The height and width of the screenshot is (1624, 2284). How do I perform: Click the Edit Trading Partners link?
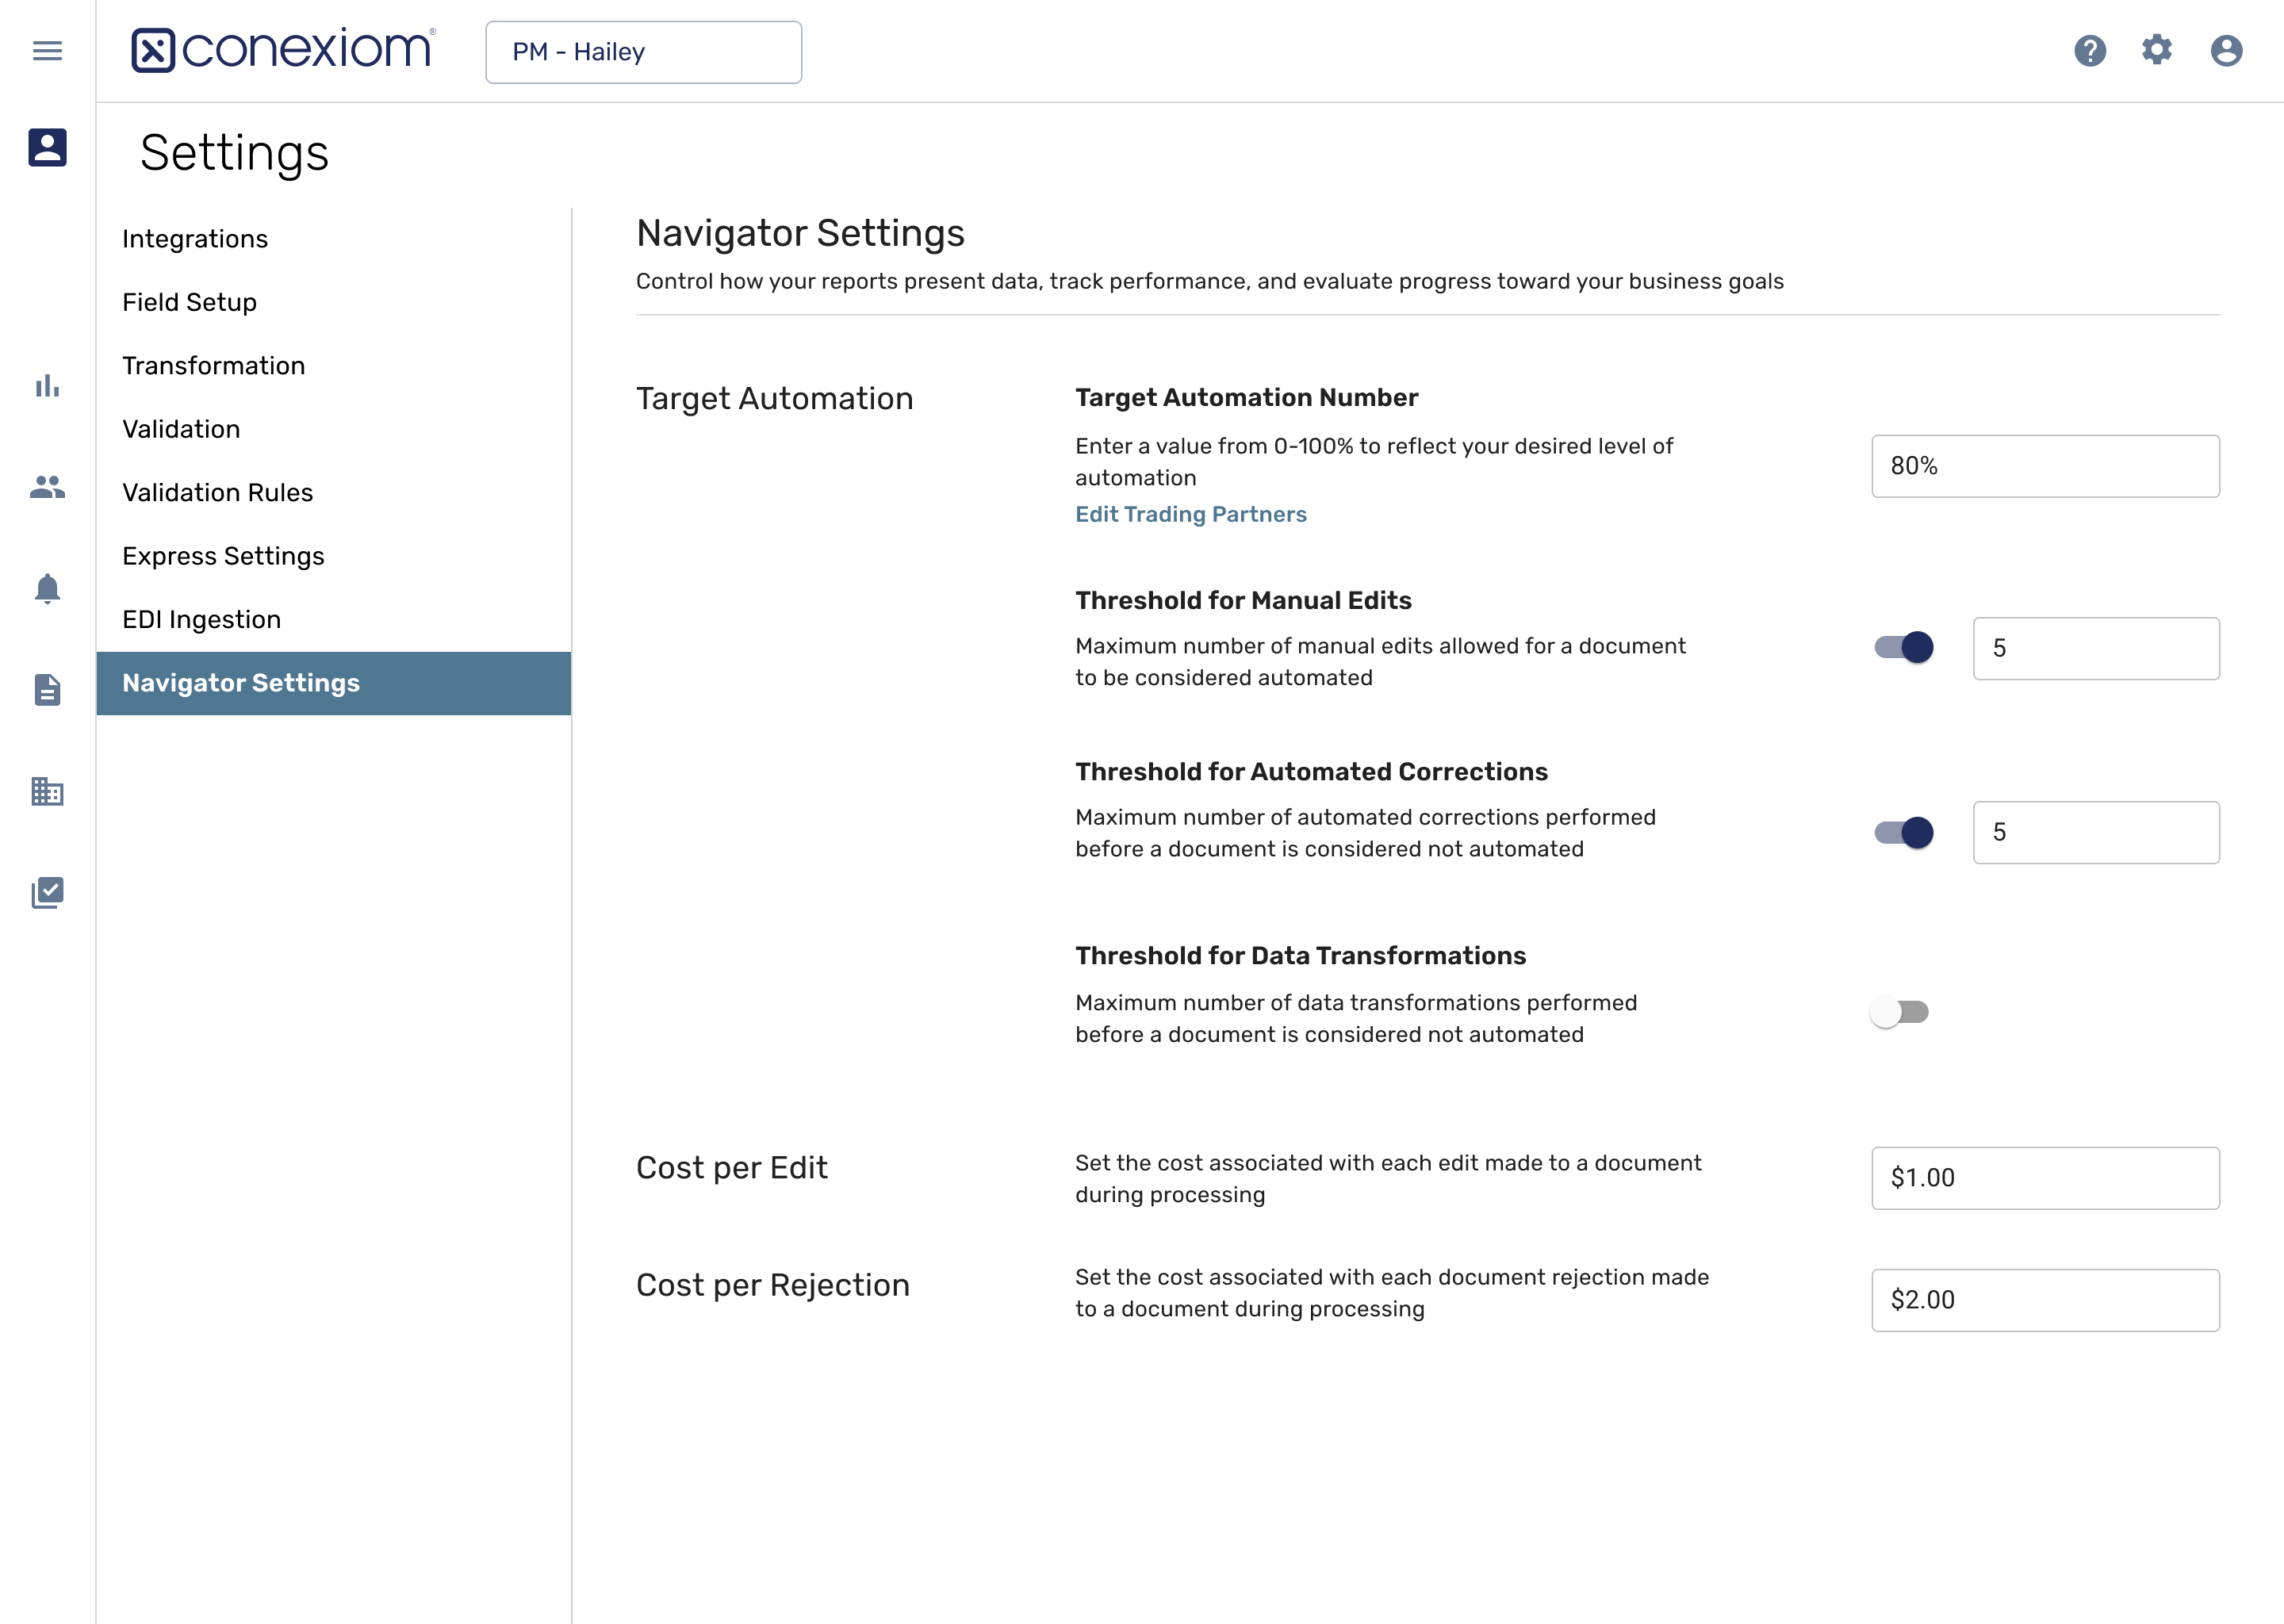coord(1190,514)
